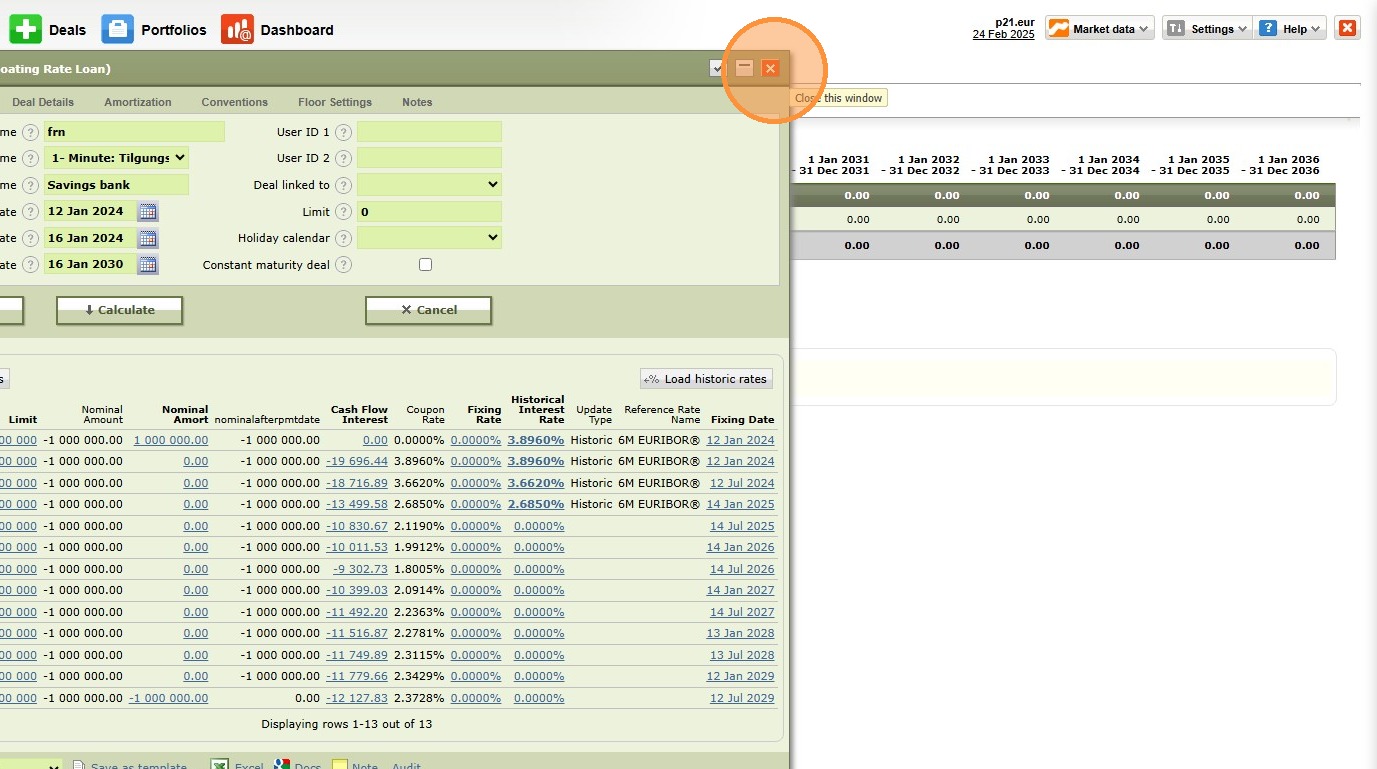Click the checkmark icon in the loan title bar

[x=717, y=68]
